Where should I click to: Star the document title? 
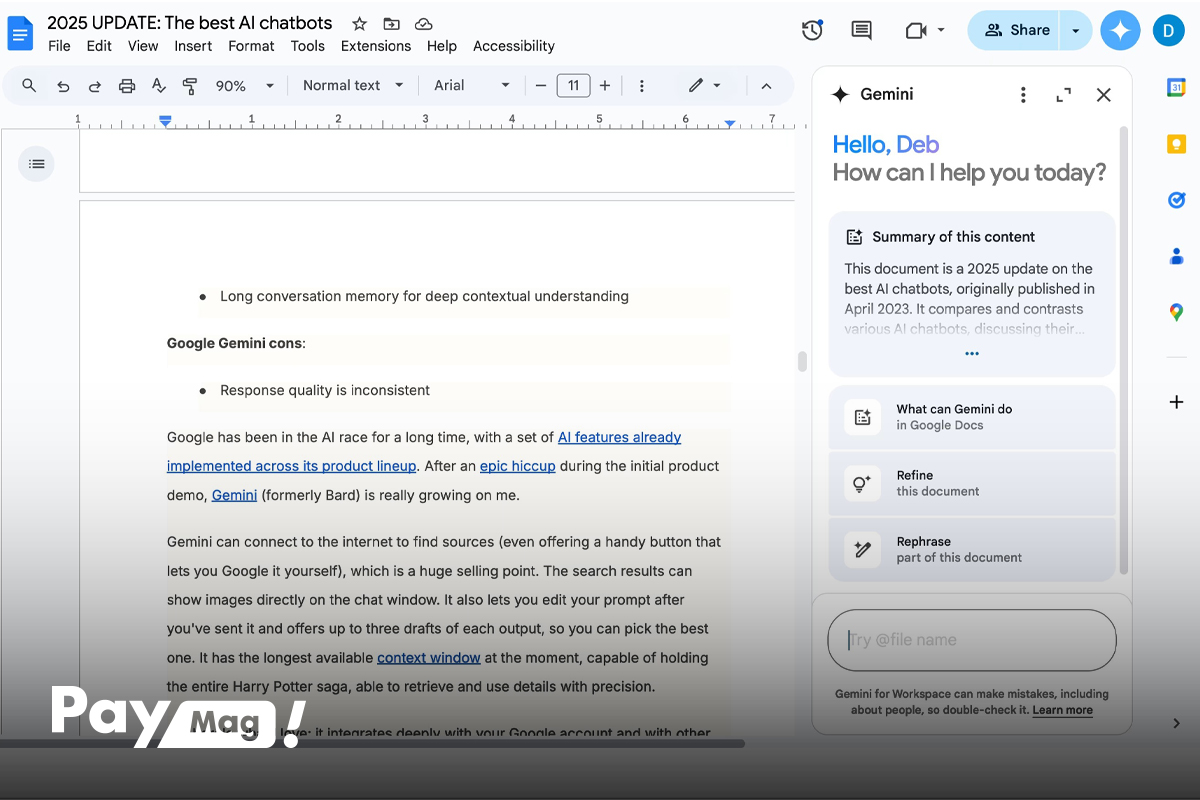click(359, 23)
